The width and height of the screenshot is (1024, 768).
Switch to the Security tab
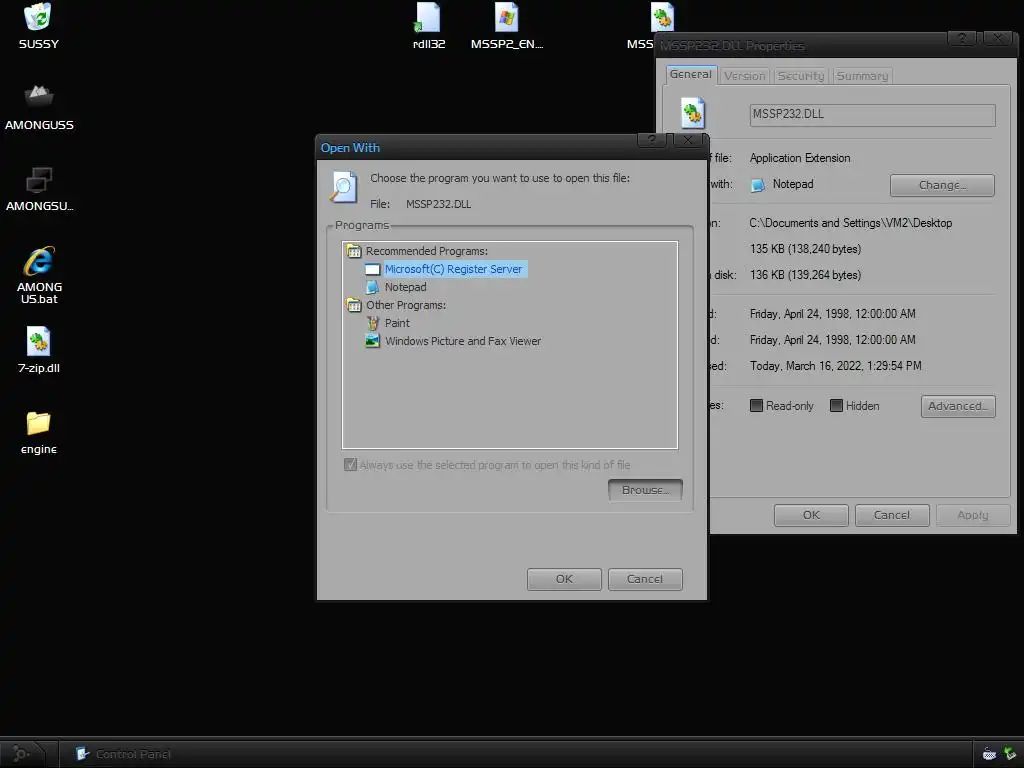(801, 76)
